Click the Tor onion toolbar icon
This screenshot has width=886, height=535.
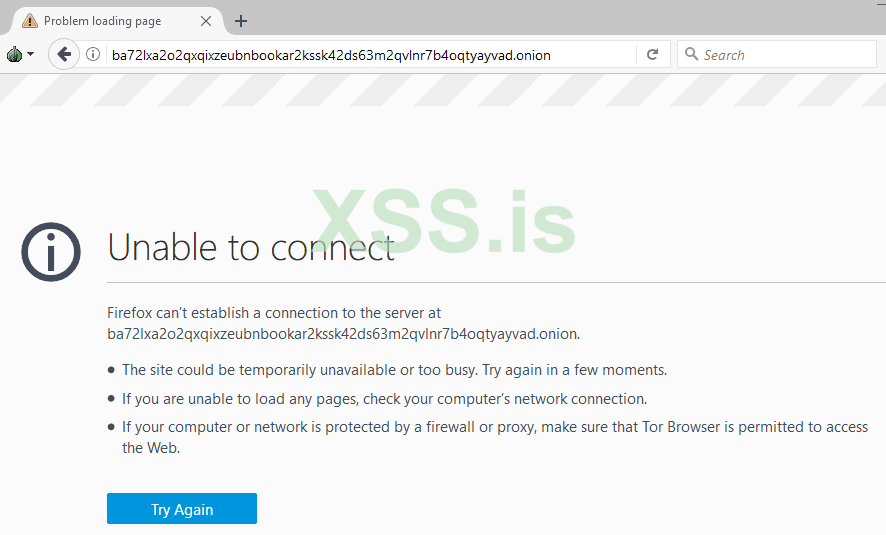click(14, 55)
